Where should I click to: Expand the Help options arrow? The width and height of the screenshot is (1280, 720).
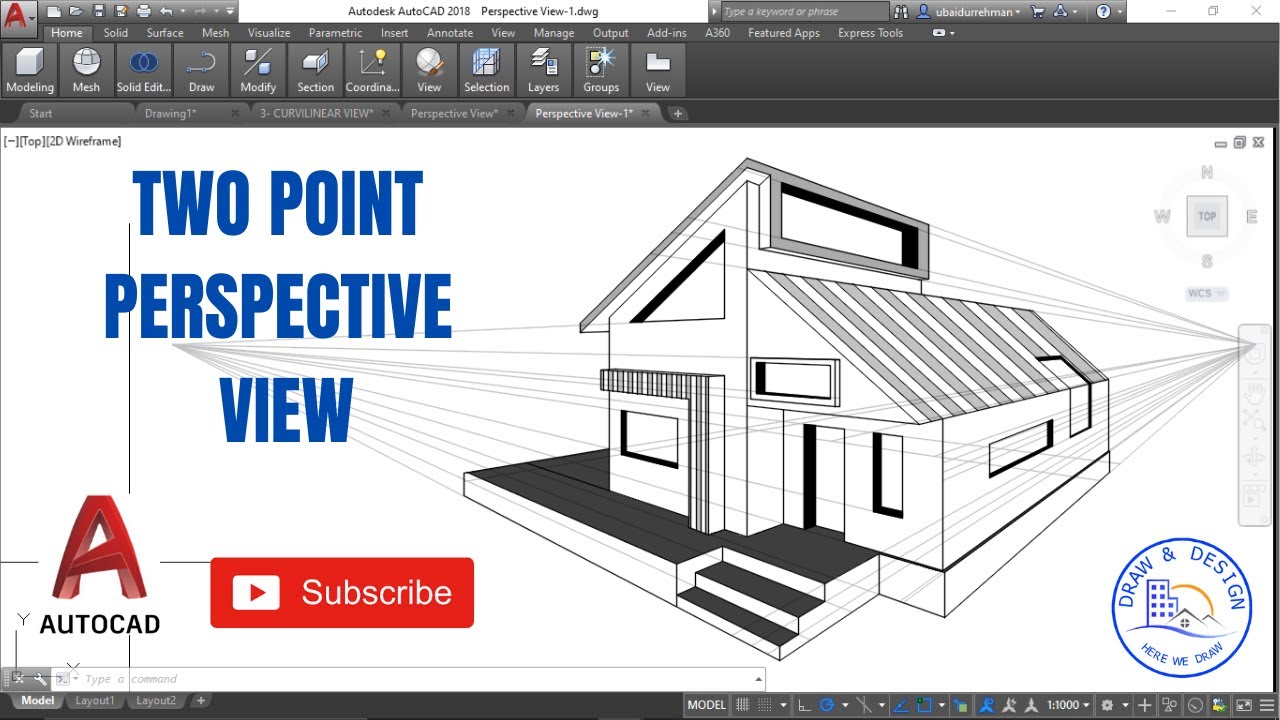[x=1119, y=12]
